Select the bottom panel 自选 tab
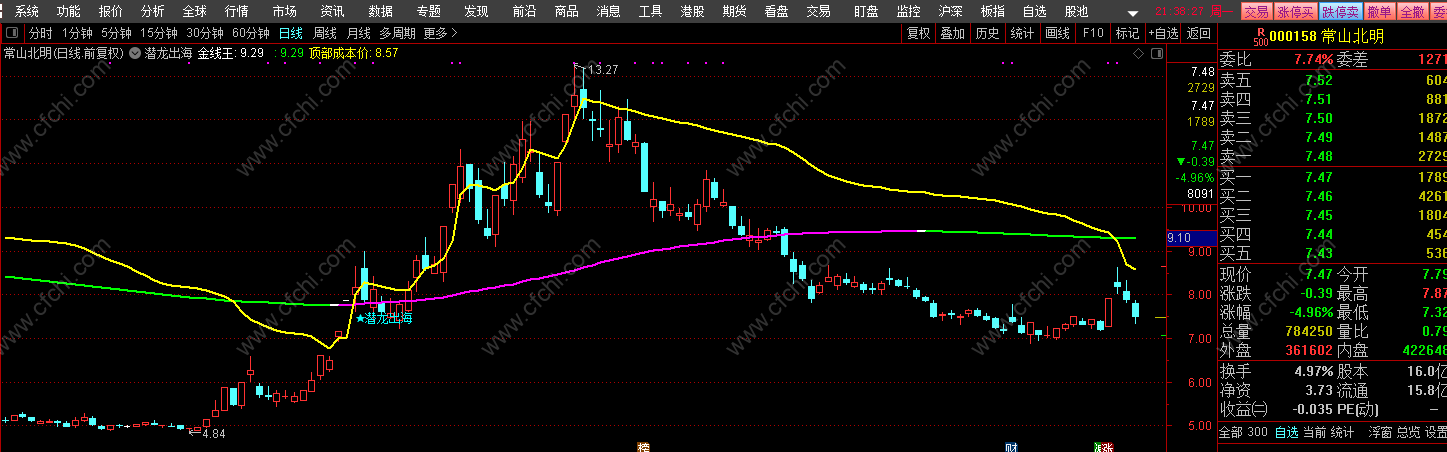This screenshot has width=1447, height=452. pyautogui.click(x=1286, y=432)
